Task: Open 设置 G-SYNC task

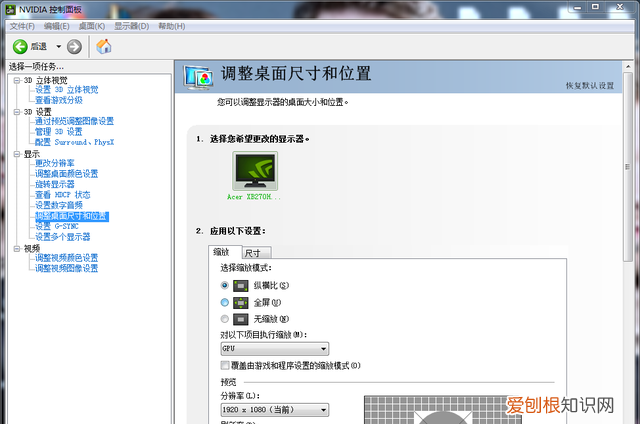Action: (x=57, y=226)
